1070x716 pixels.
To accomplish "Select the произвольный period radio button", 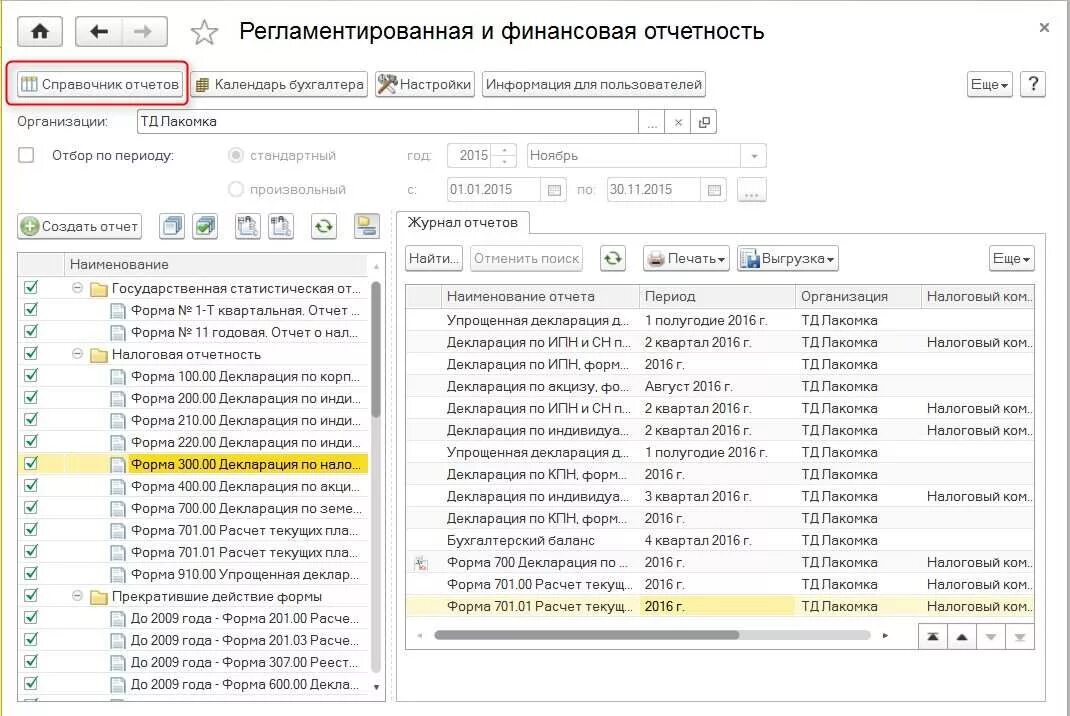I will click(235, 189).
